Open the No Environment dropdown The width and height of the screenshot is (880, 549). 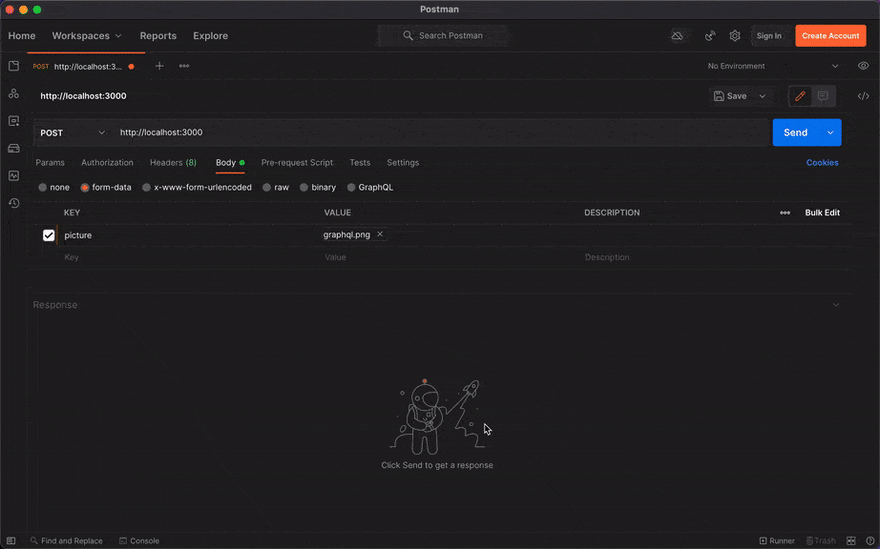773,66
